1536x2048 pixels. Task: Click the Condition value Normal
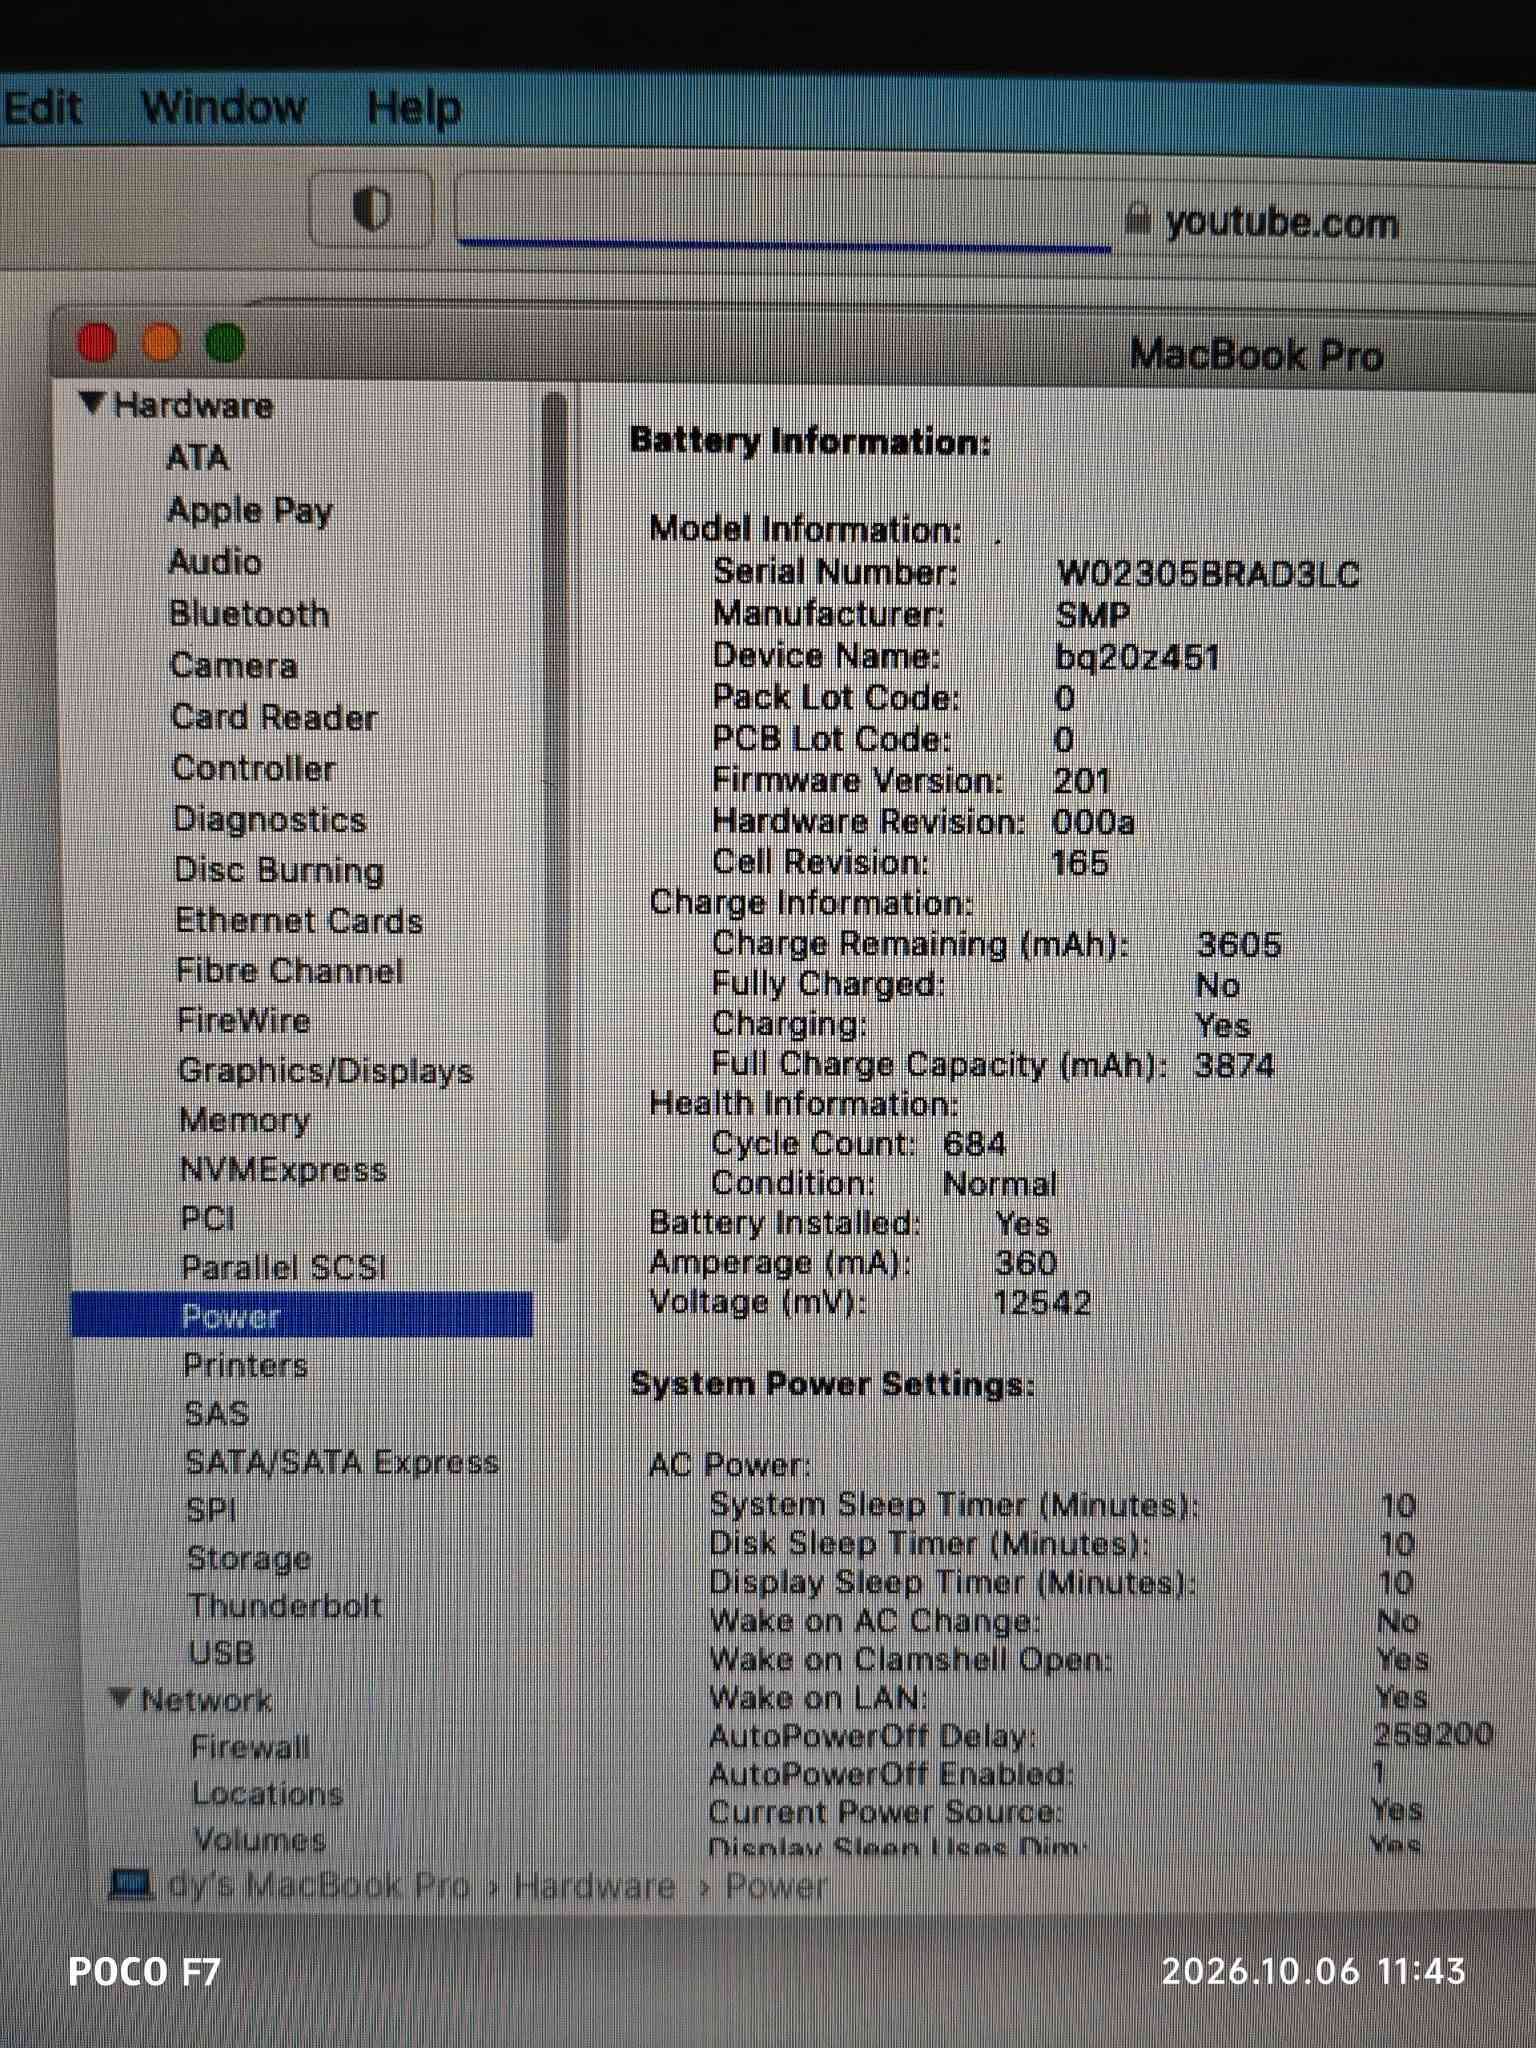tap(999, 1184)
